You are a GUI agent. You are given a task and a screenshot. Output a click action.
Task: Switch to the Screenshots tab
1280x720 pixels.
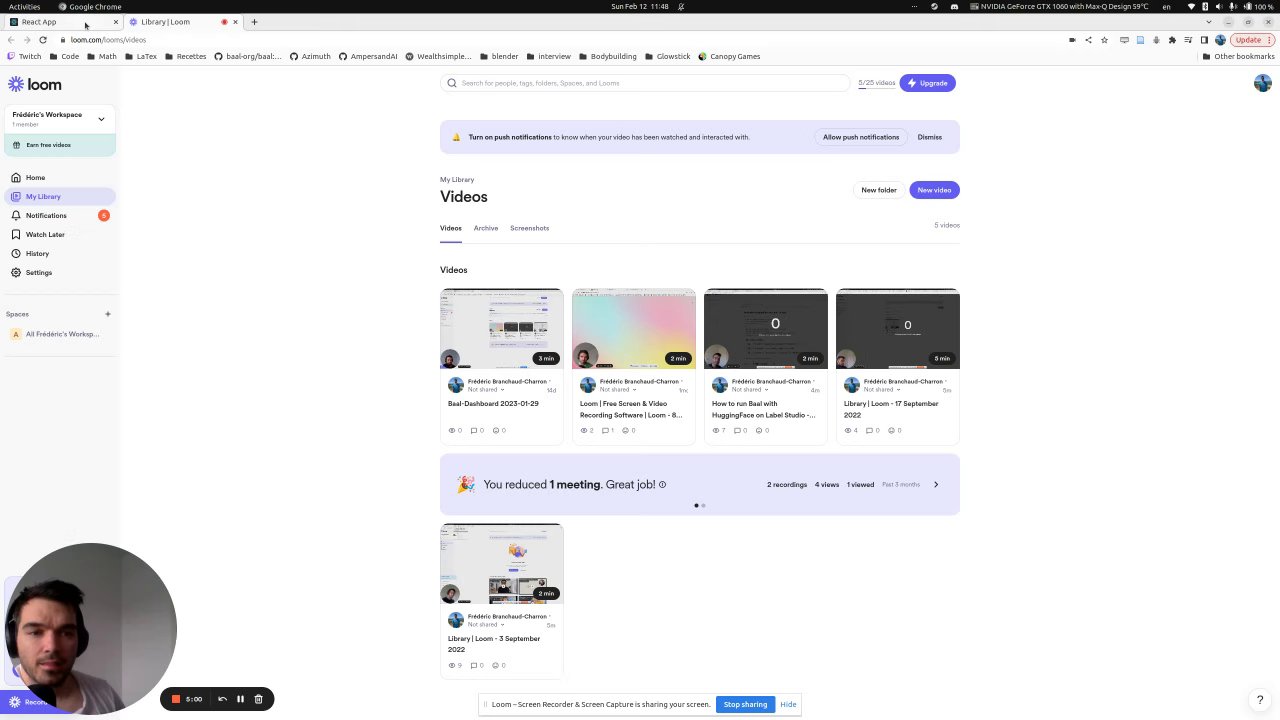point(529,228)
